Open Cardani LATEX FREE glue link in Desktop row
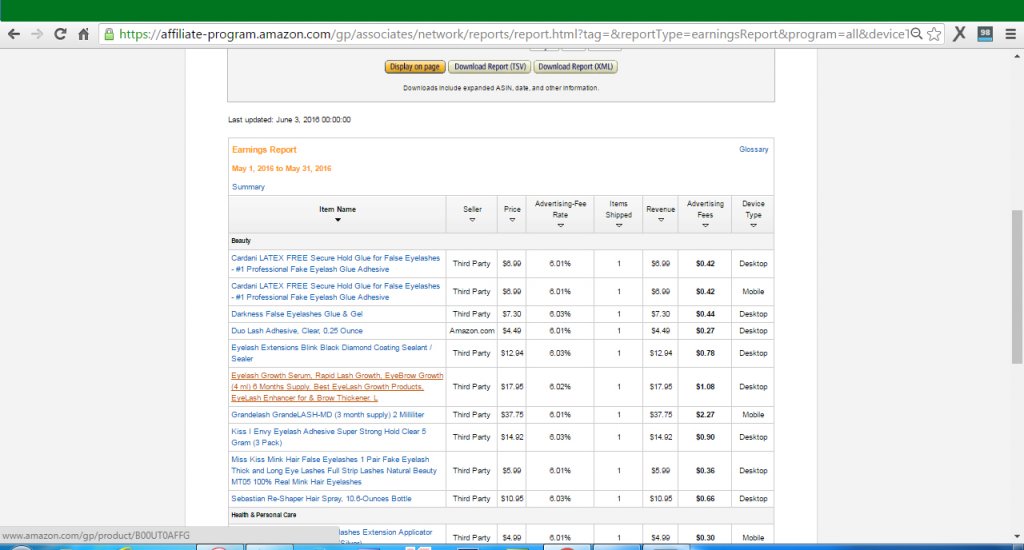Viewport: 1024px width, 550px height. (336, 263)
